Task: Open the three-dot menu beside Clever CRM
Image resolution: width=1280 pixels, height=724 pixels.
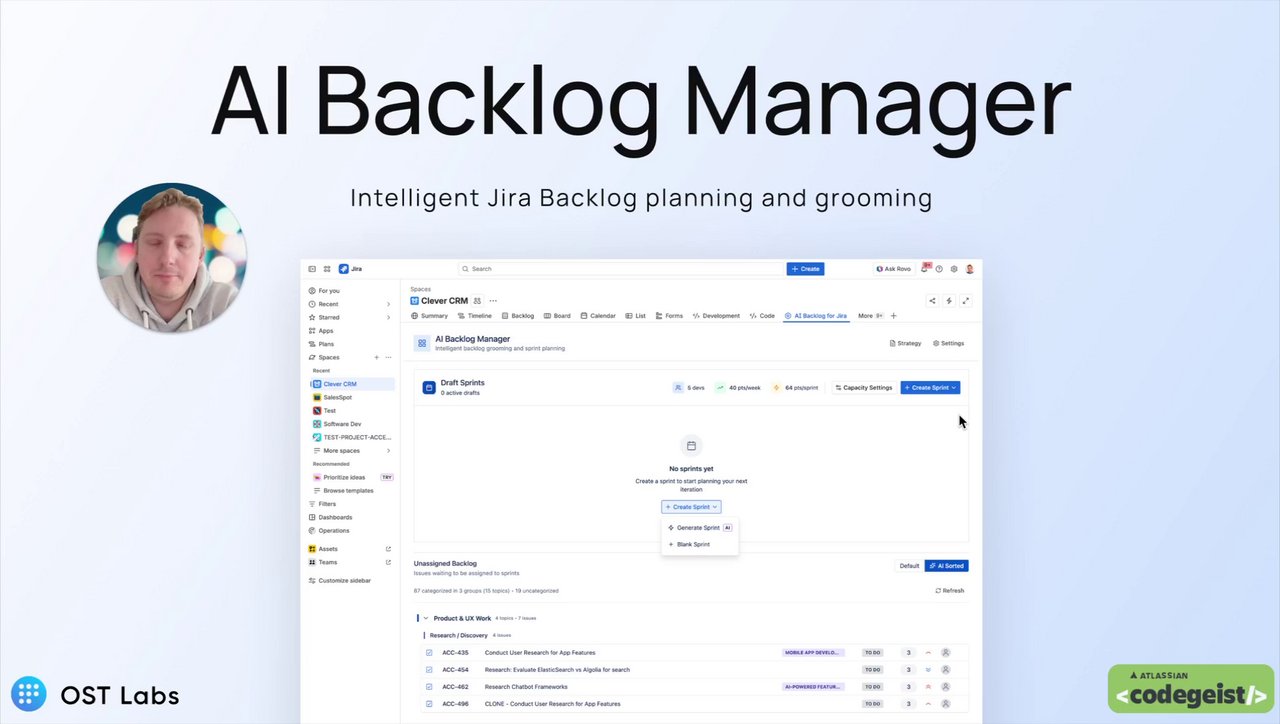Action: pos(493,301)
